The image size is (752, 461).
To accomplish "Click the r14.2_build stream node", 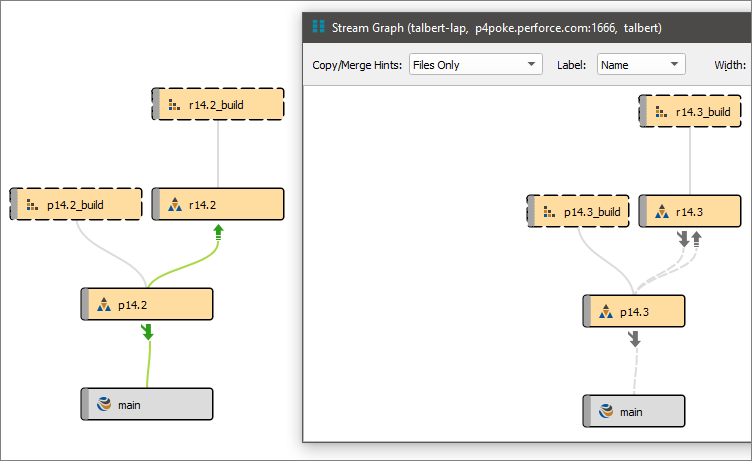I will [218, 104].
